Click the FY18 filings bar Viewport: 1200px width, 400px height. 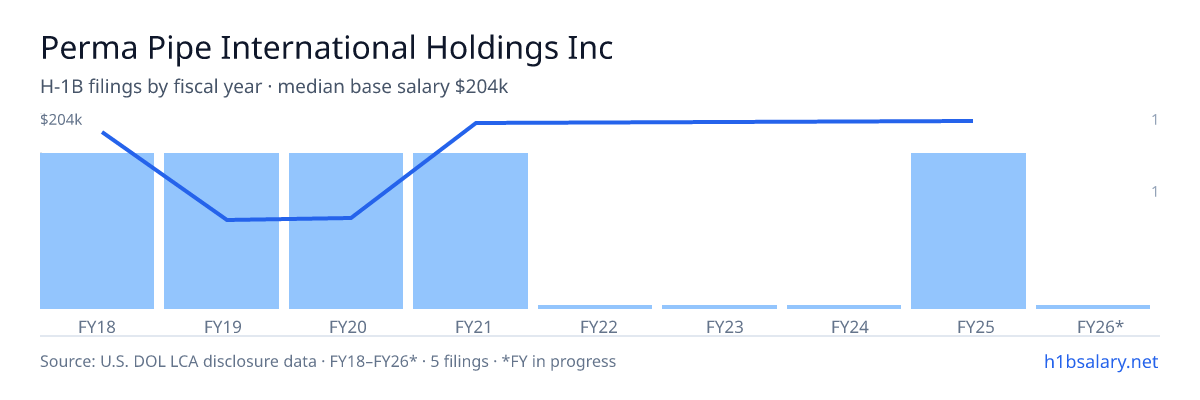click(97, 231)
